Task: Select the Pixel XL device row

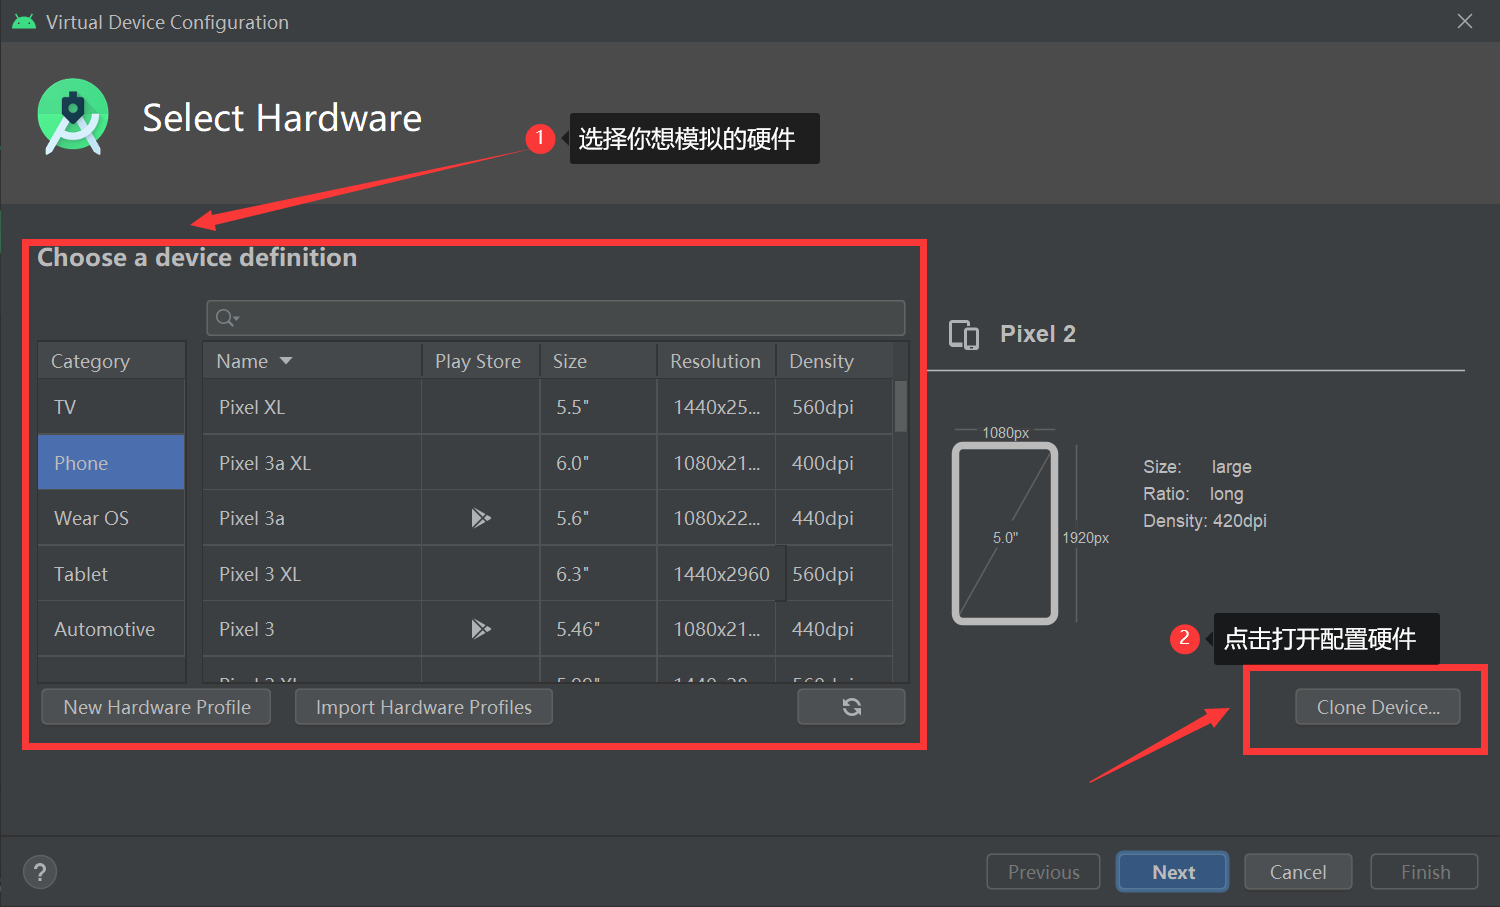Action: [x=547, y=407]
